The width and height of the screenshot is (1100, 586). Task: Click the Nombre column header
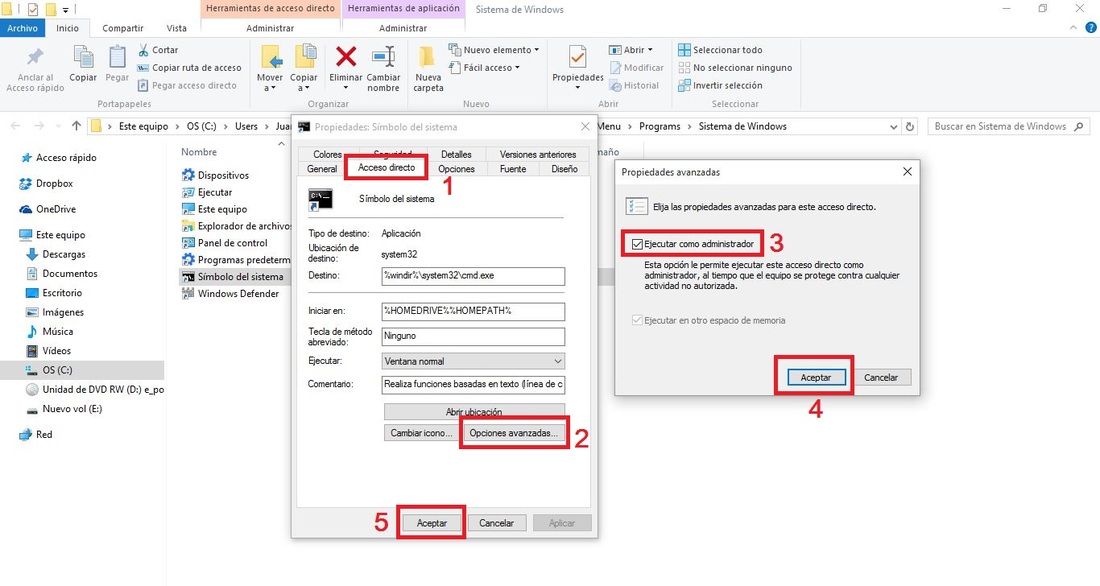pyautogui.click(x=199, y=152)
